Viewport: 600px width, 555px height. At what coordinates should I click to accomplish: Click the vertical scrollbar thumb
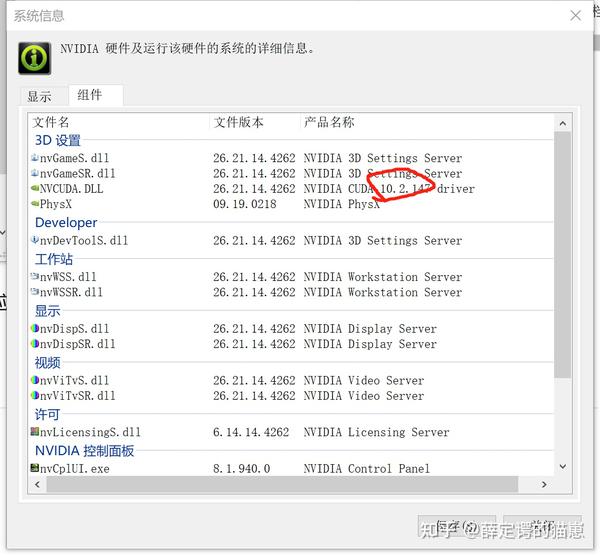pyautogui.click(x=562, y=255)
